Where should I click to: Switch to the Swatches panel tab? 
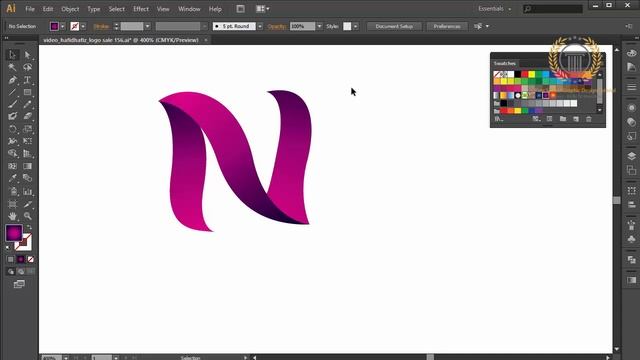[x=504, y=63]
